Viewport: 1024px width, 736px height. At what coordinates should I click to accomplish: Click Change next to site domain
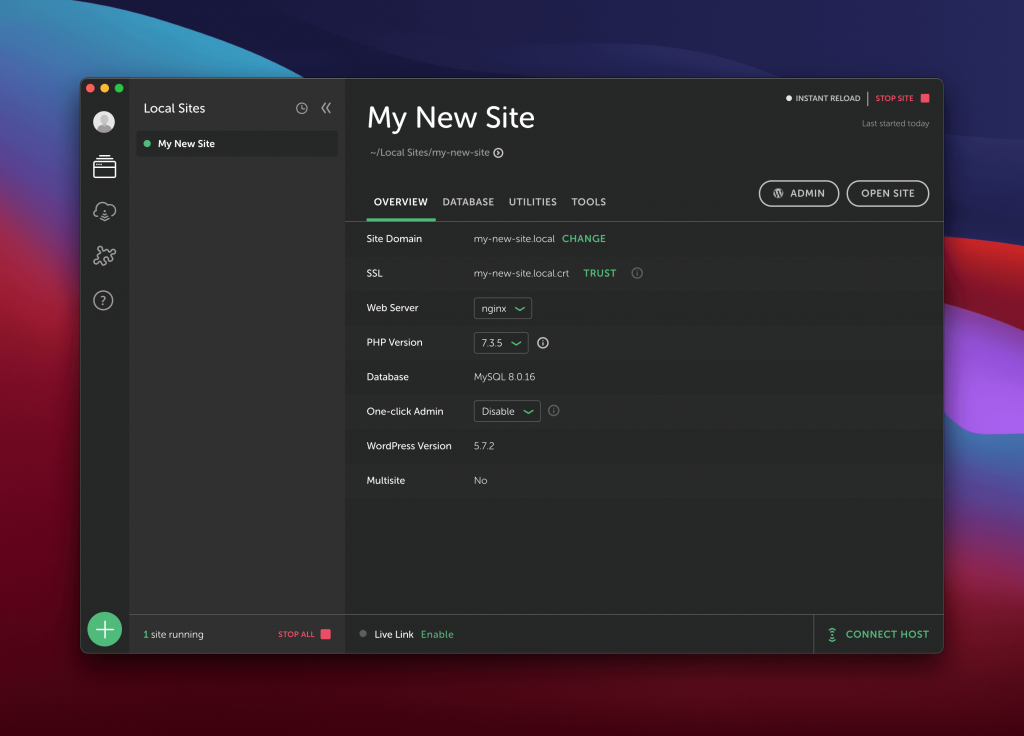[584, 239]
